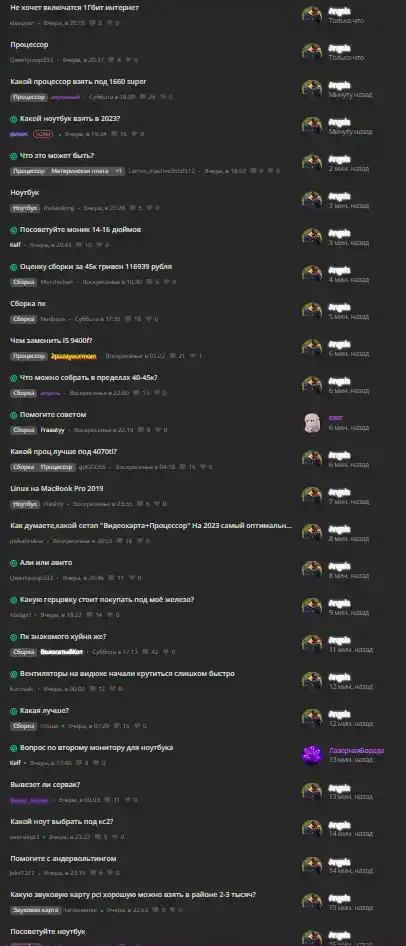The image size is (406, 946).
Task: Click green status icon beside "Помогите советом"
Action: point(14,415)
